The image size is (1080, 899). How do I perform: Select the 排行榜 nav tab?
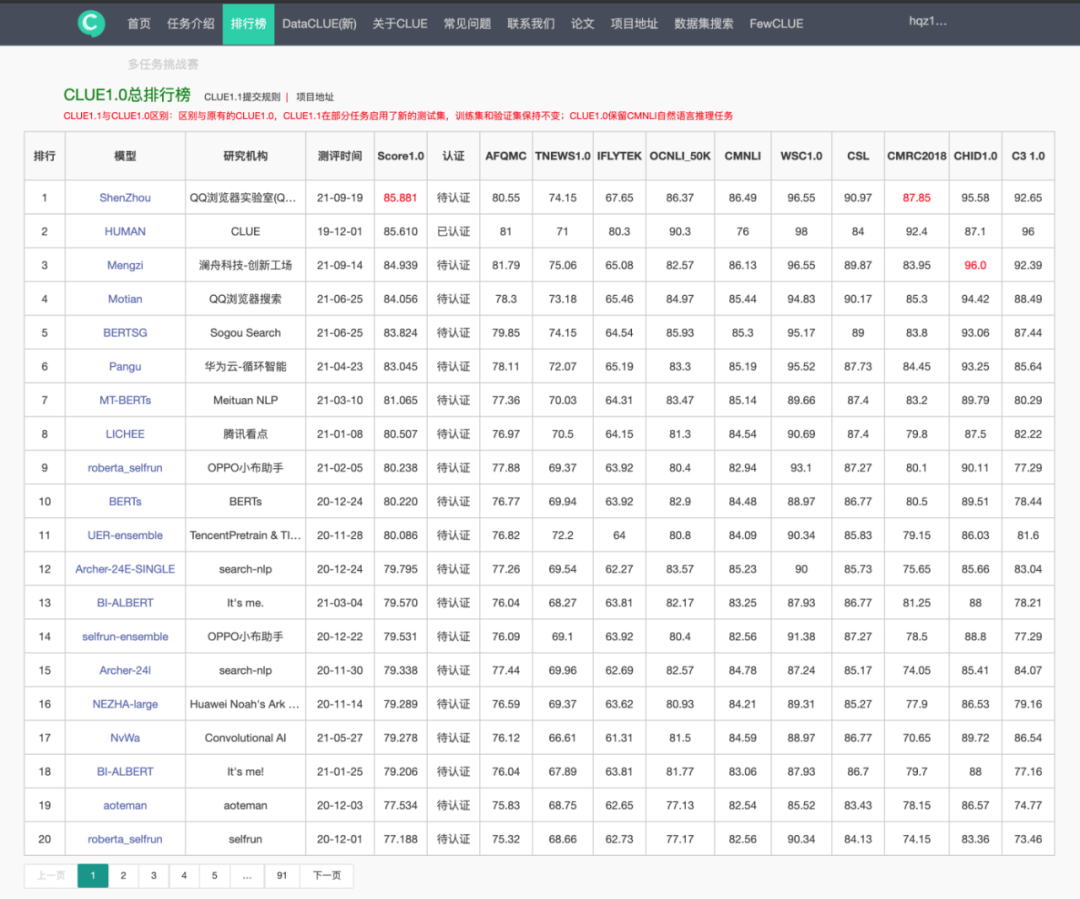[249, 24]
